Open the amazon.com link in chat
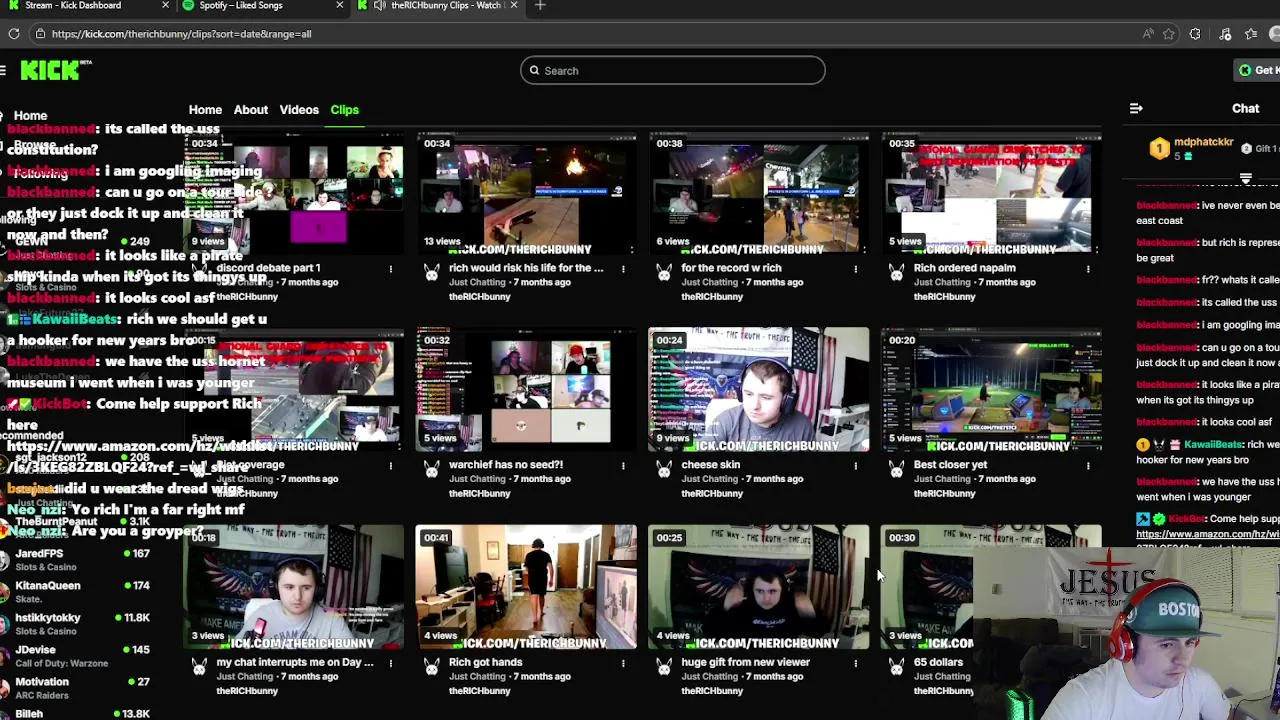The width and height of the screenshot is (1280, 720). click(x=1208, y=535)
